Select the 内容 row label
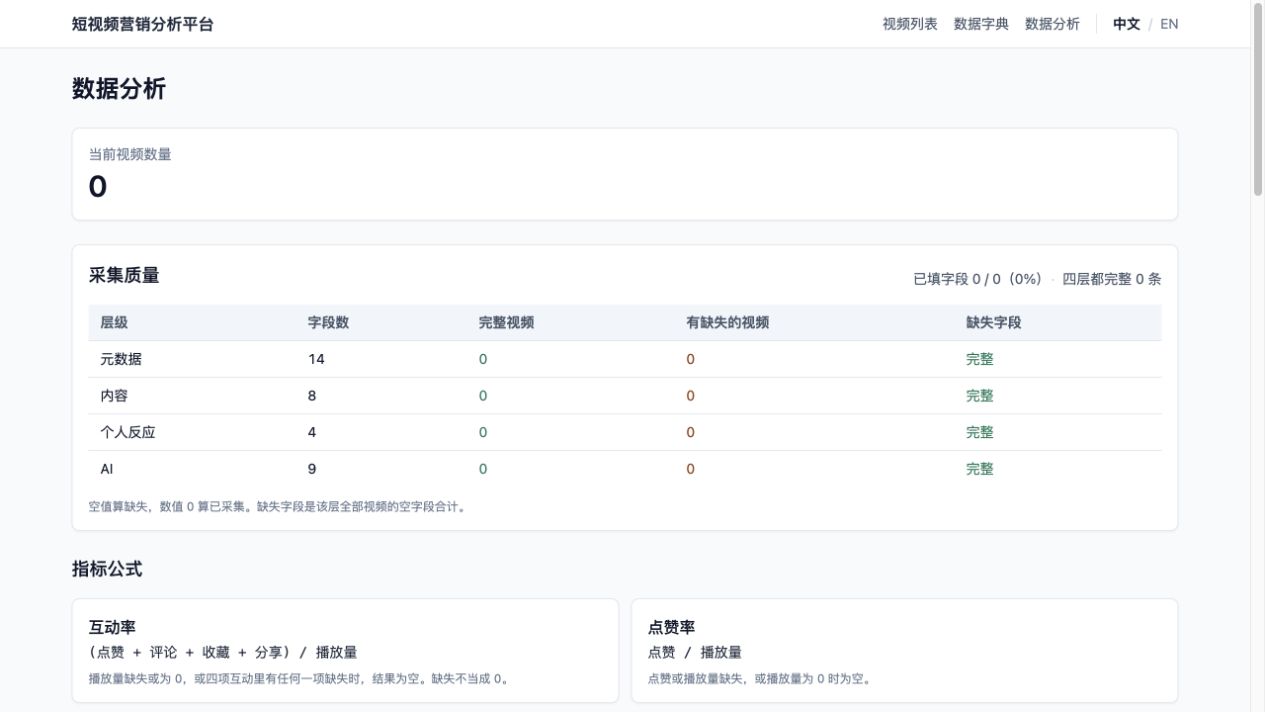1265x712 pixels. click(114, 396)
